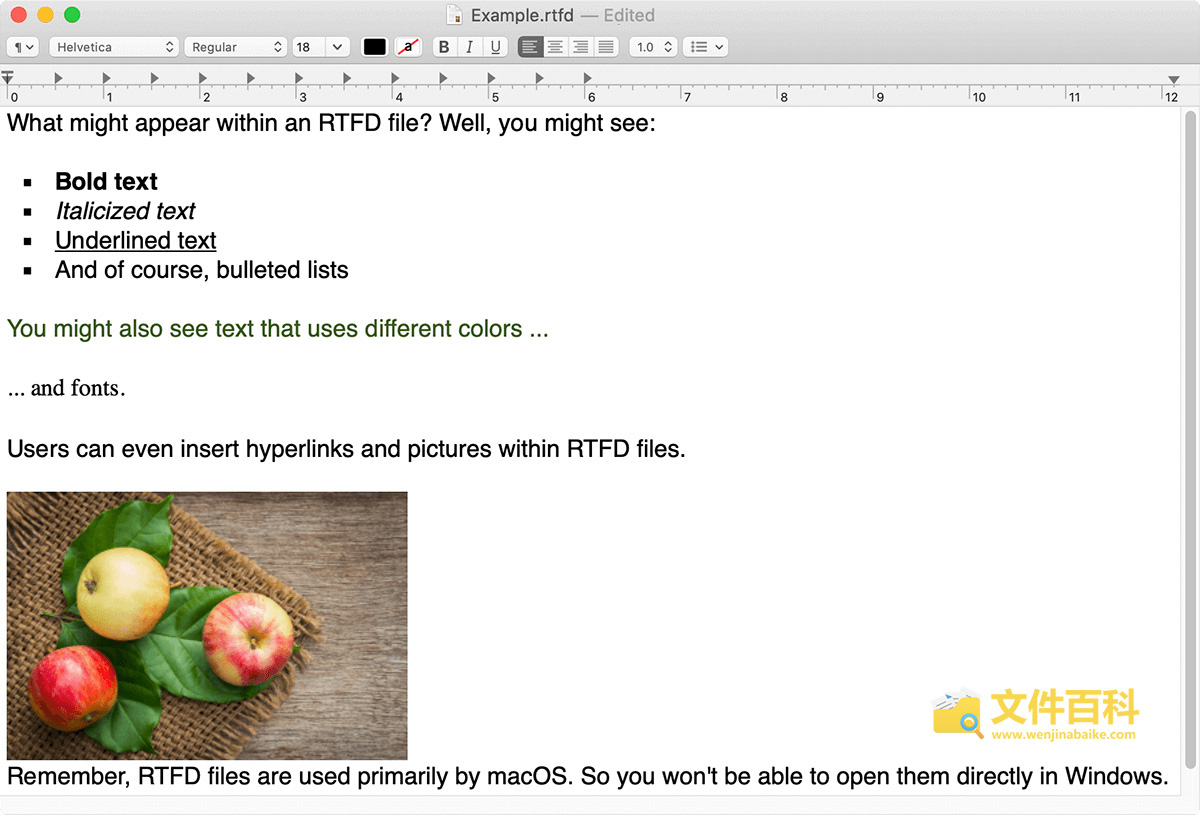Click the 'Underlined text' list item

click(136, 241)
